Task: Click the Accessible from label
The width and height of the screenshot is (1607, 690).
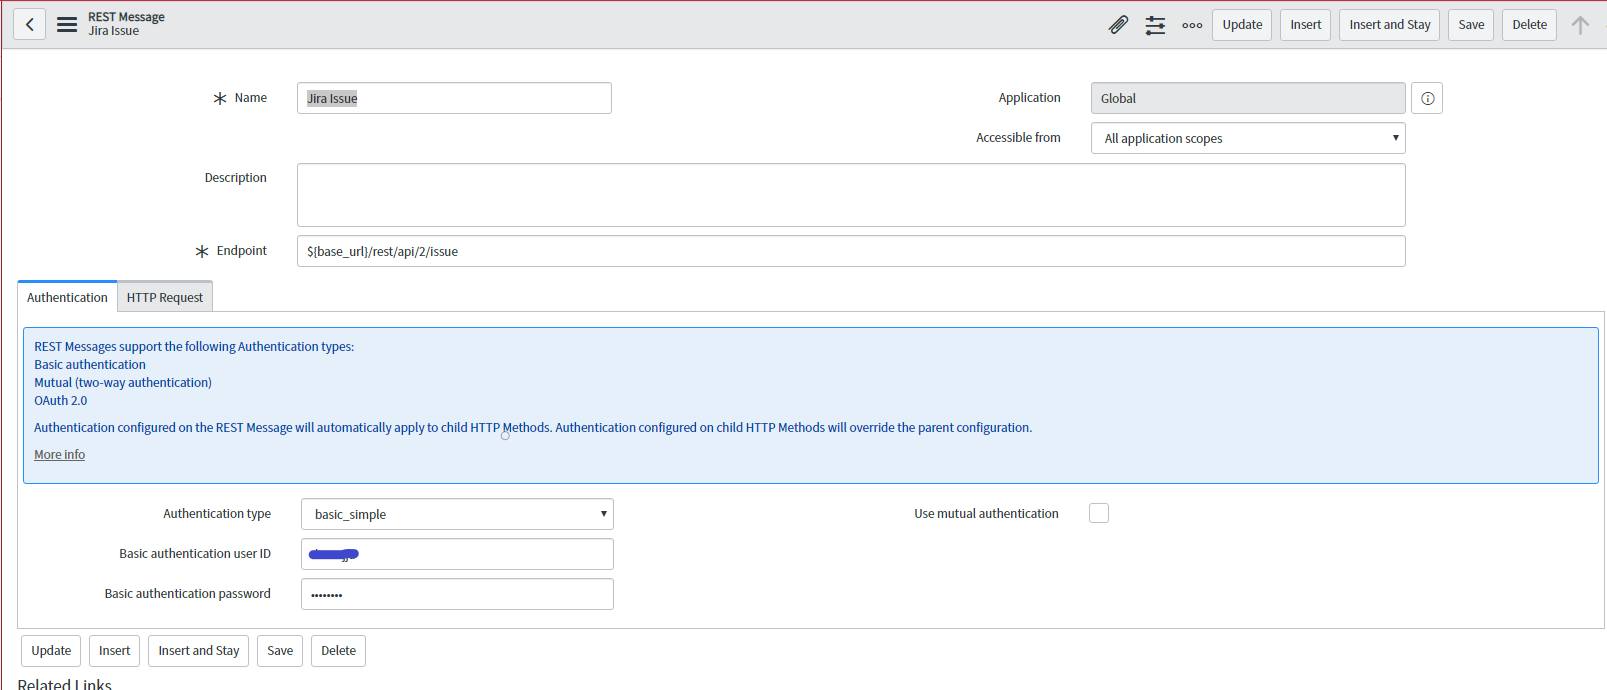Action: 1018,138
